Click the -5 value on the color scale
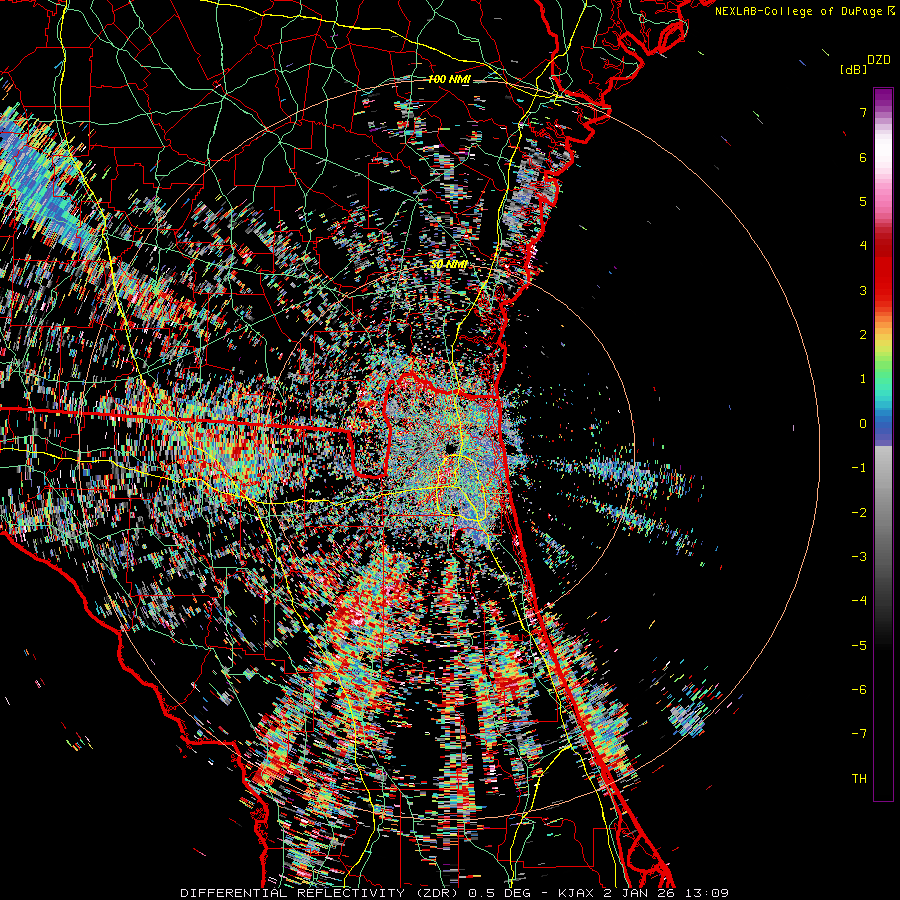 pos(859,646)
